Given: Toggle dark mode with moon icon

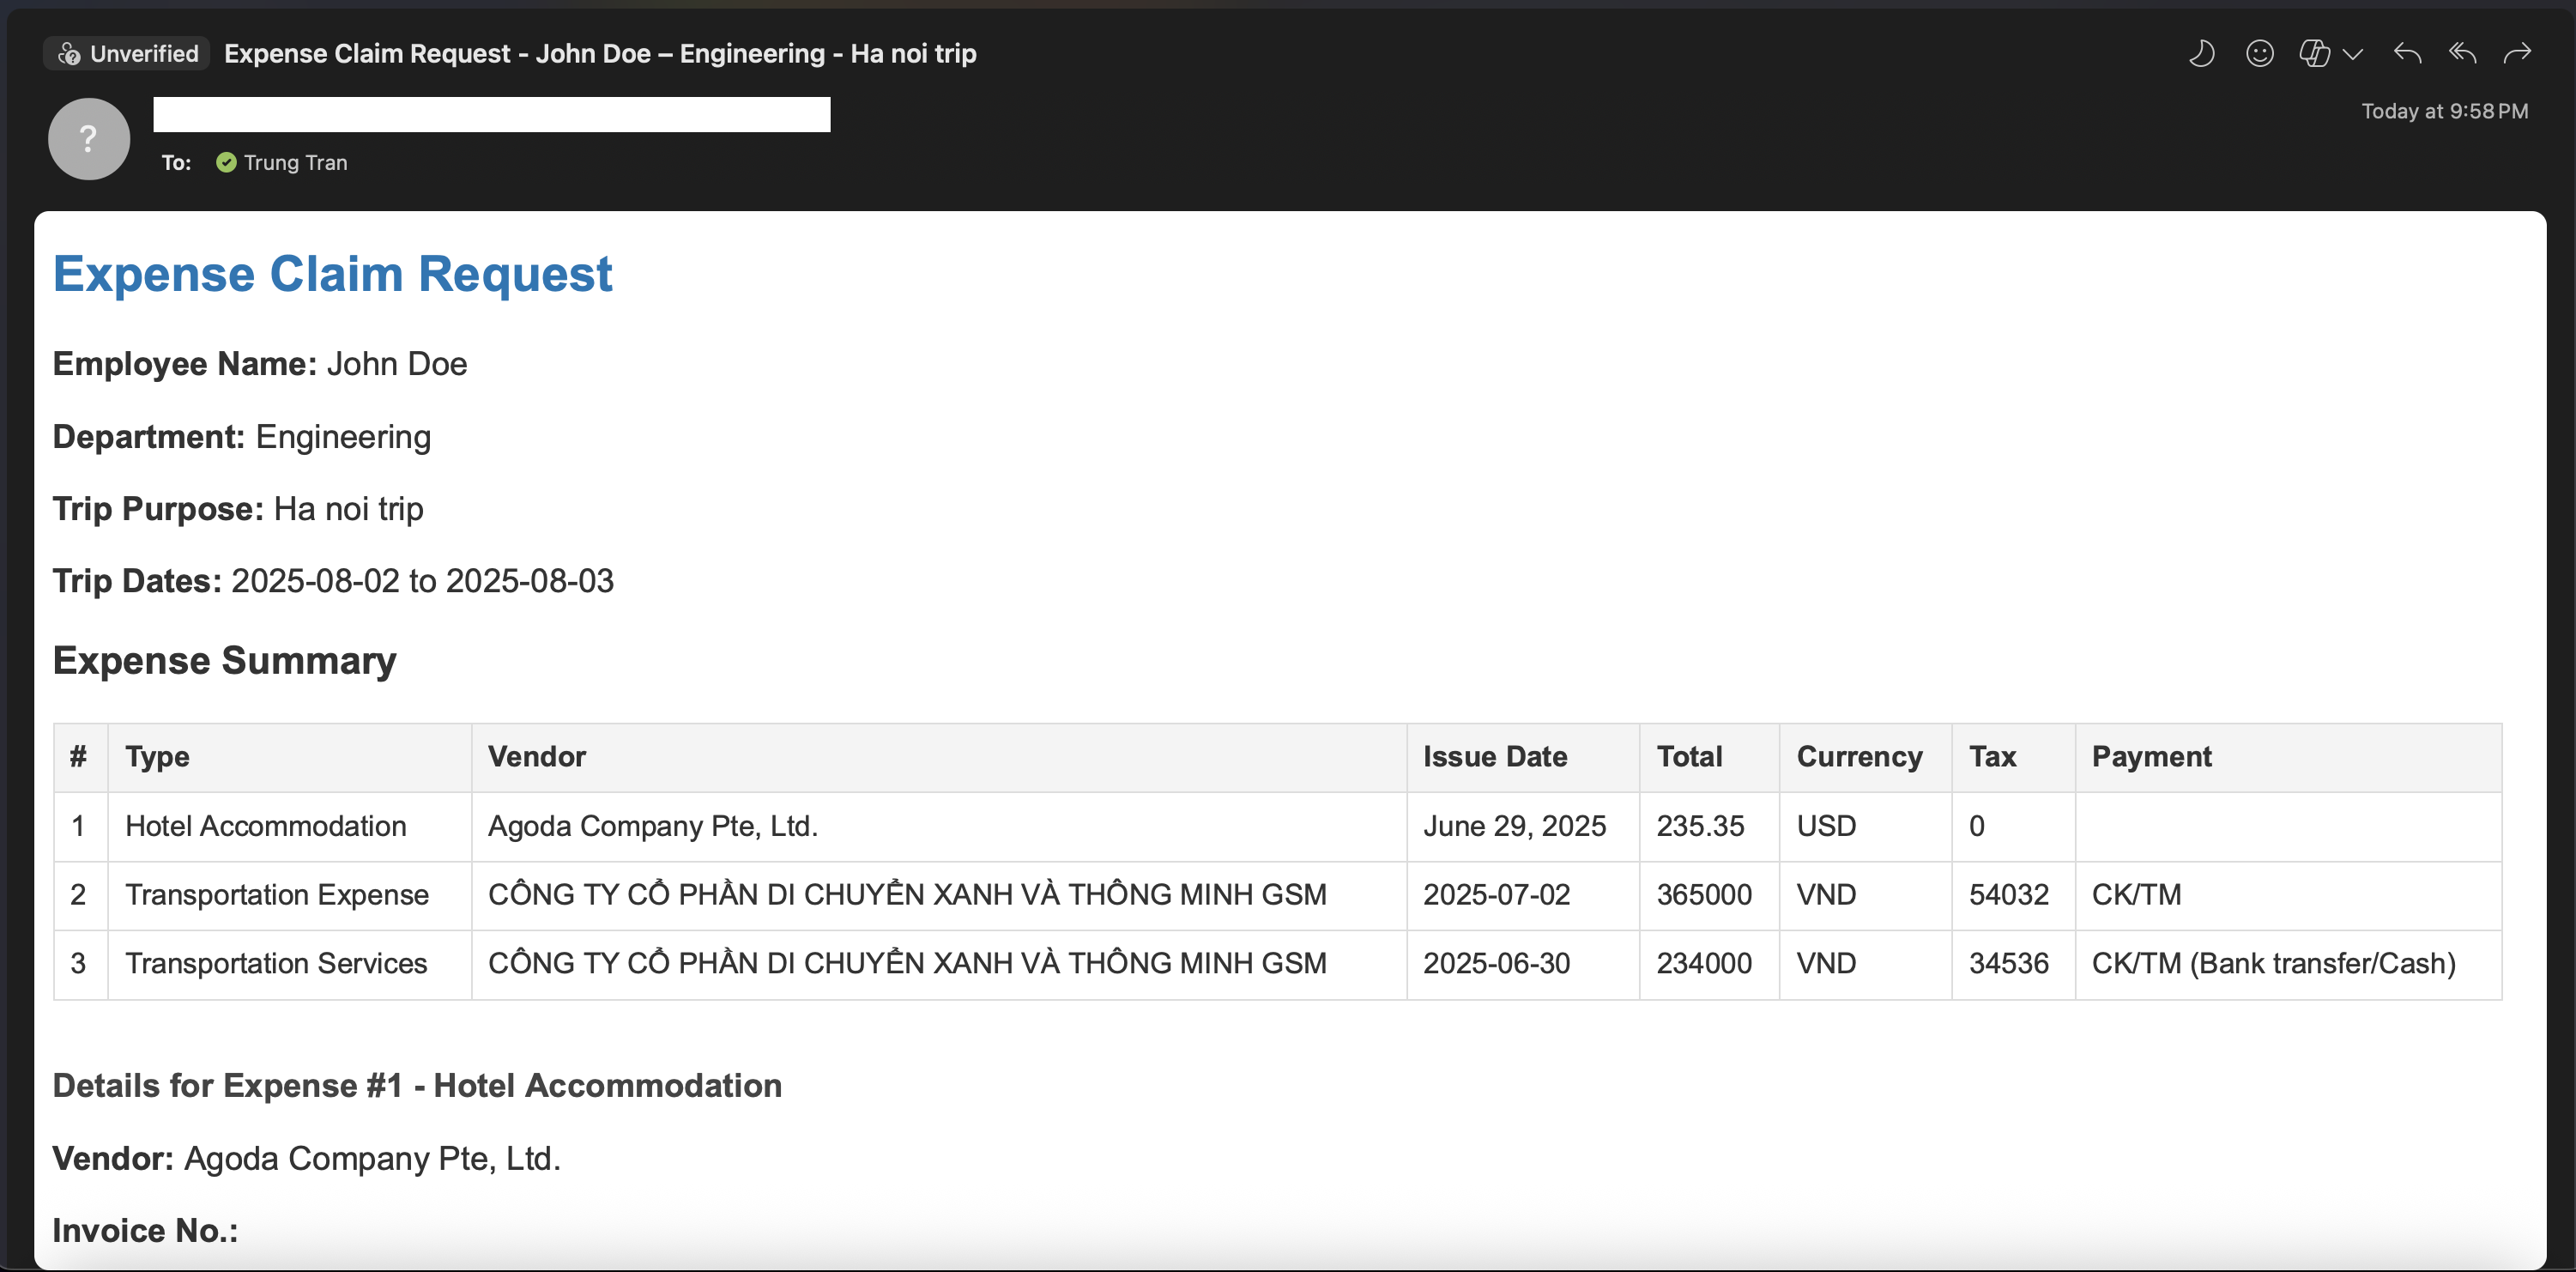Looking at the screenshot, I should (x=2201, y=53).
